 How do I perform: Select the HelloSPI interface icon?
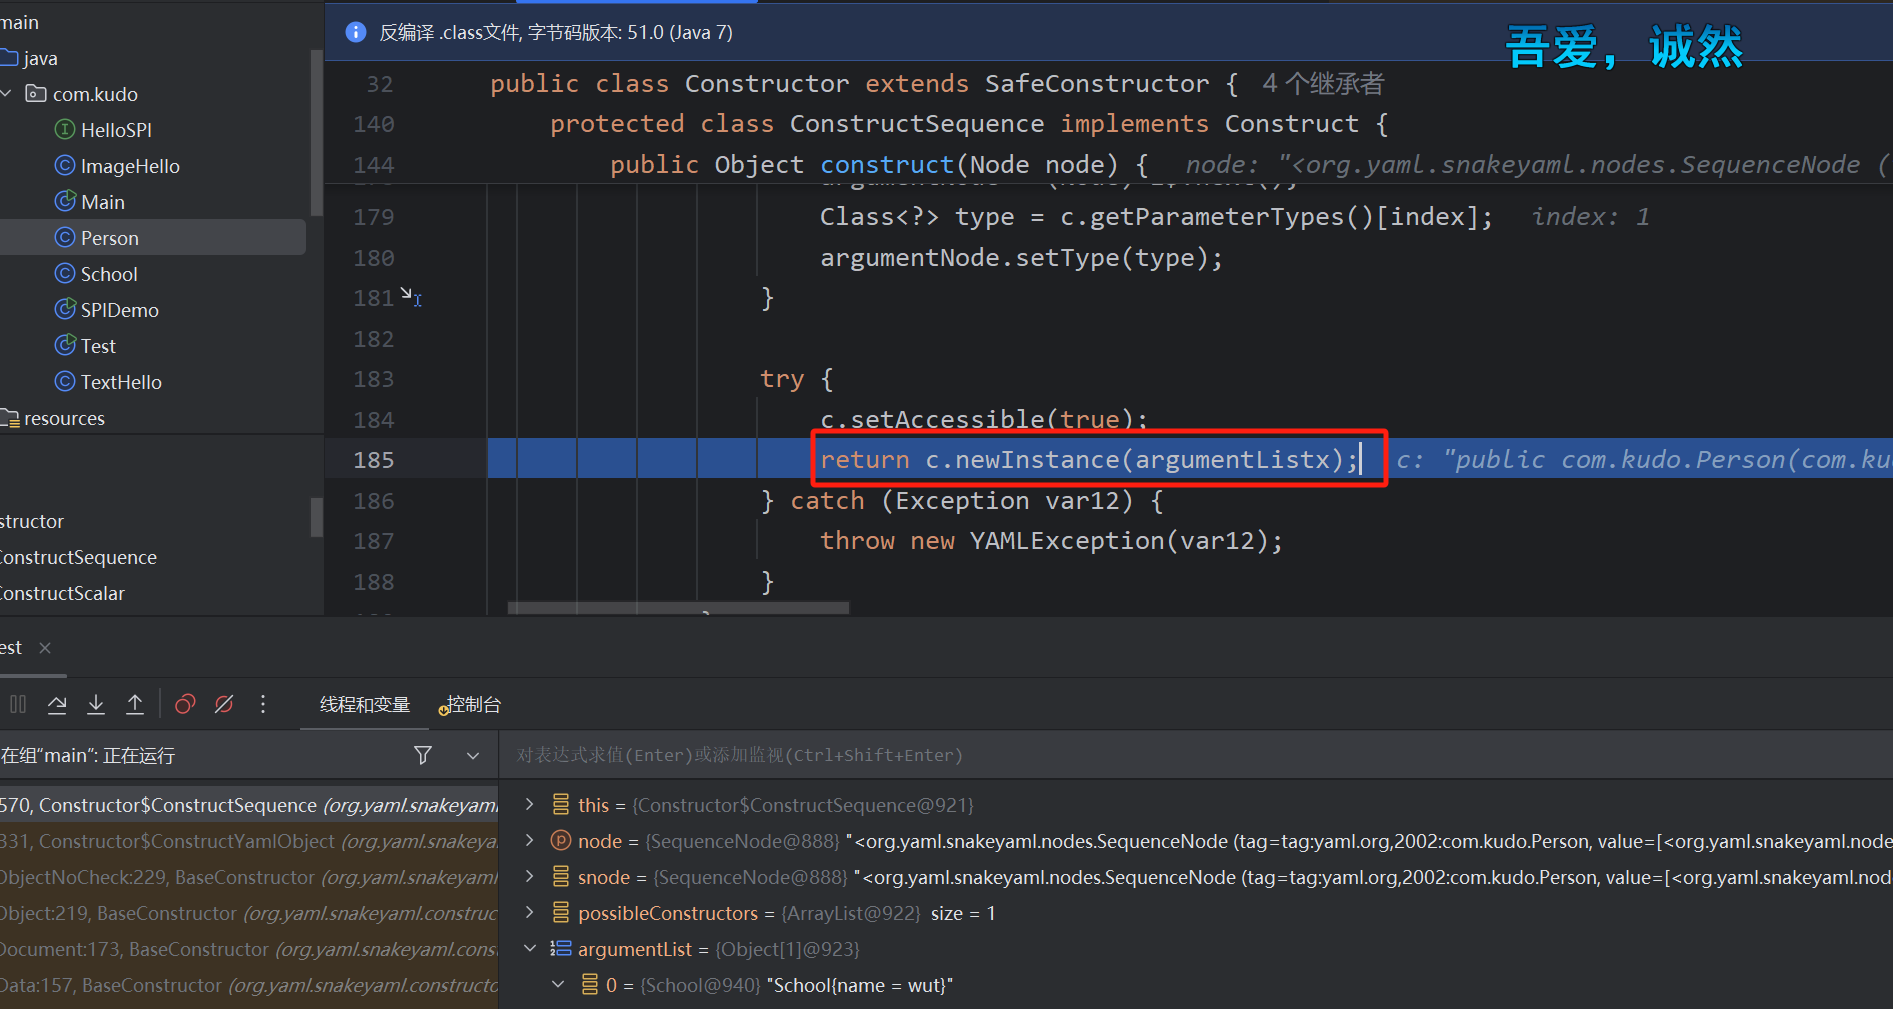click(65, 129)
